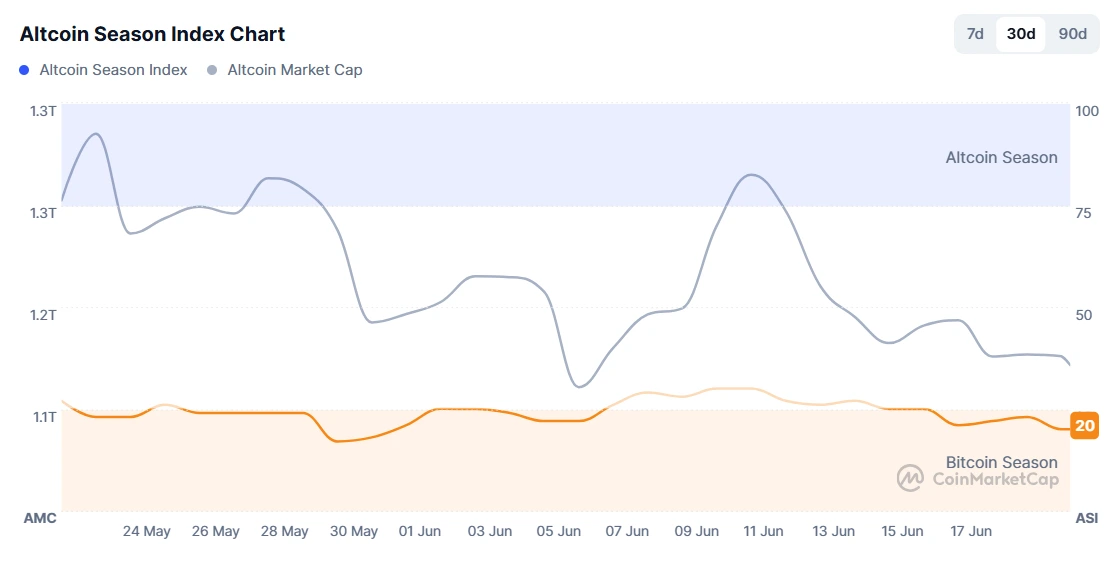Click the 24 May date label
Viewport: 1110px width, 584px height.
[147, 531]
